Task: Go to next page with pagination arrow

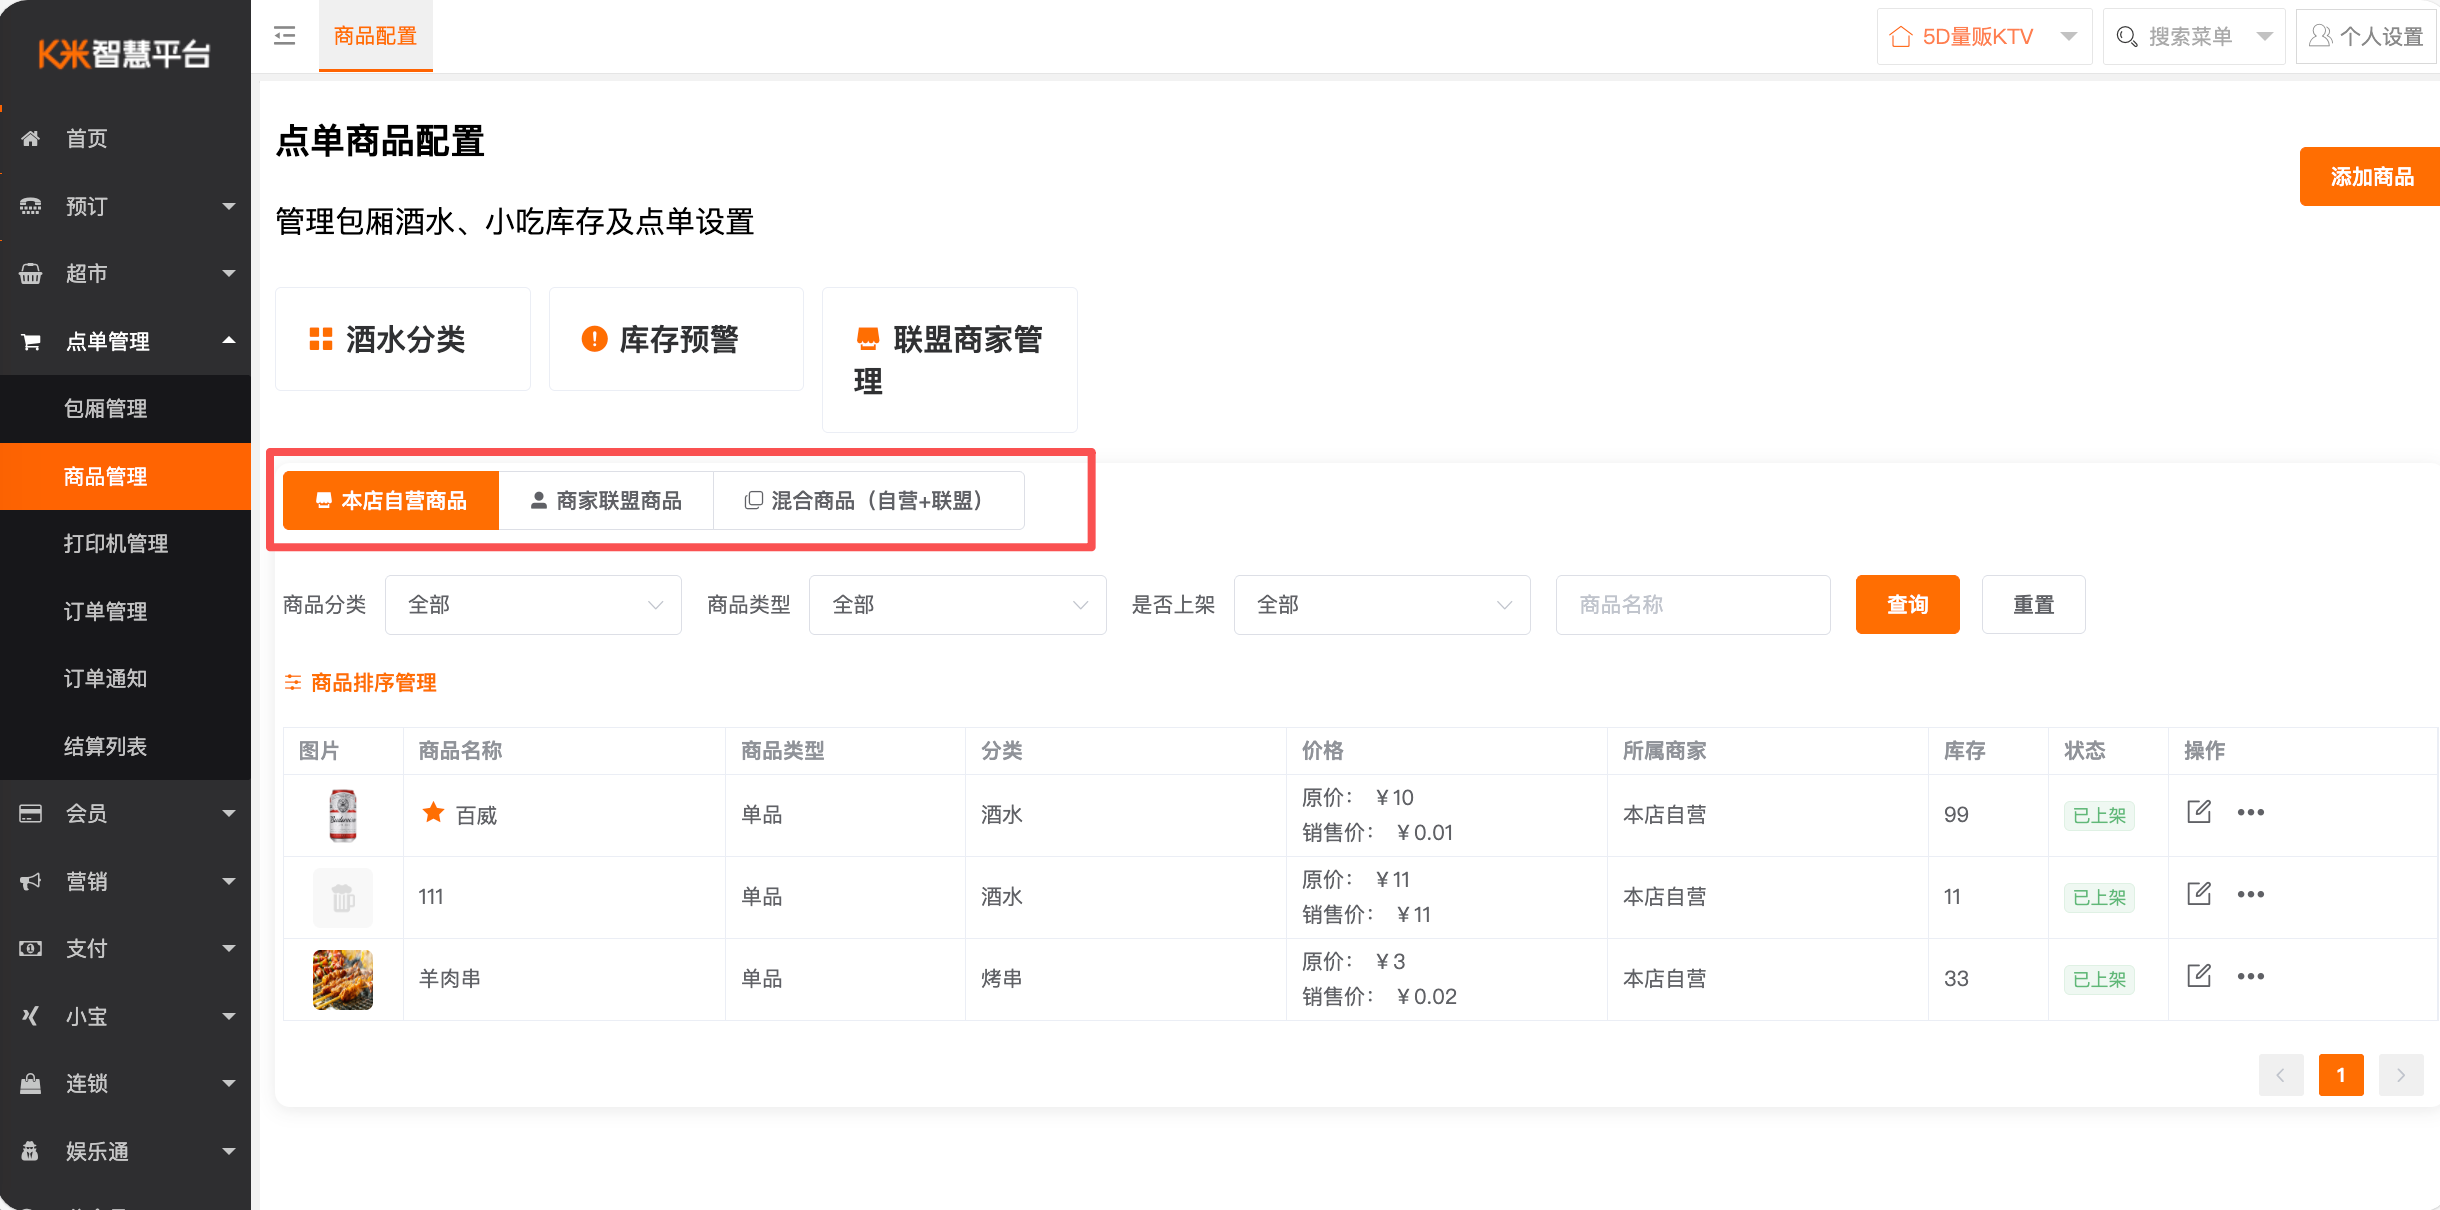Action: click(2400, 1075)
